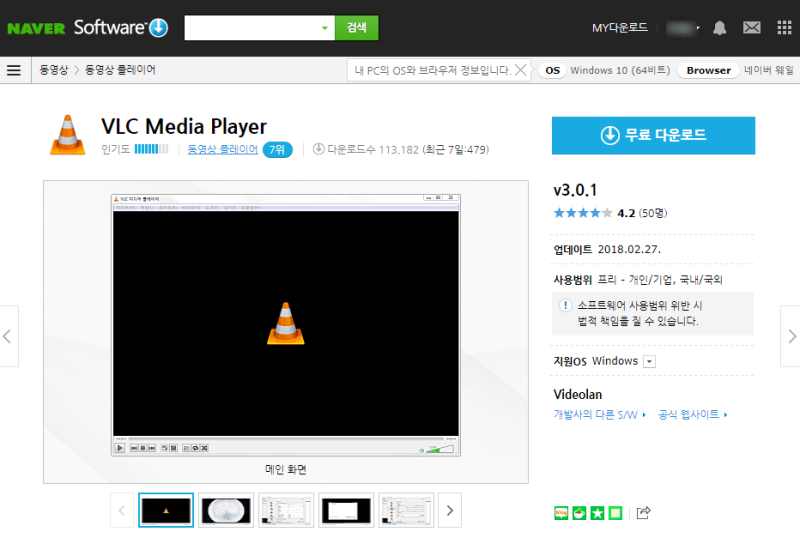The height and width of the screenshot is (544, 800).
Task: Select the fifth preferences thumbnail
Action: 406,510
